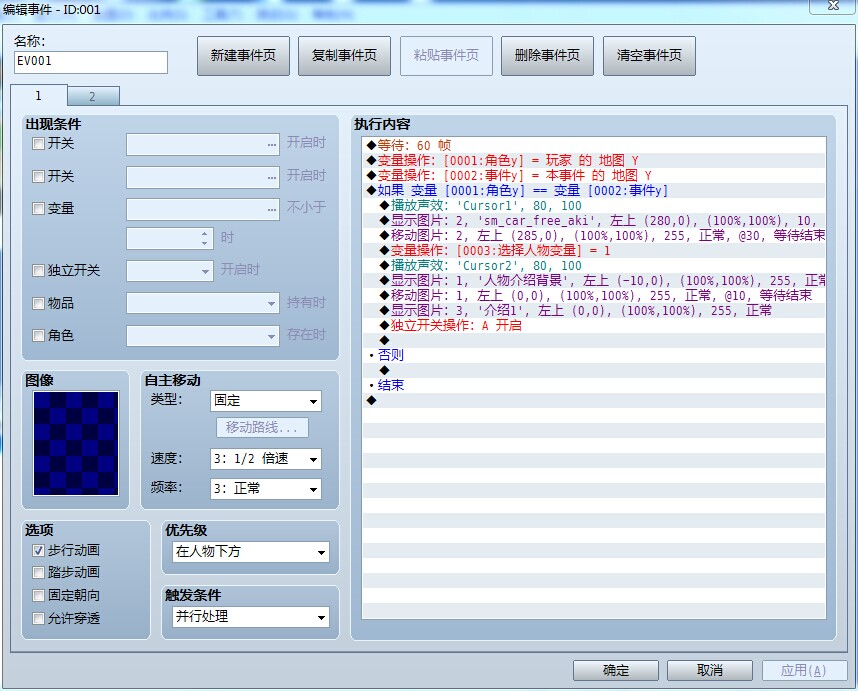This screenshot has width=858, height=691.
Task: Click the 清空事件页 button
Action: point(649,56)
